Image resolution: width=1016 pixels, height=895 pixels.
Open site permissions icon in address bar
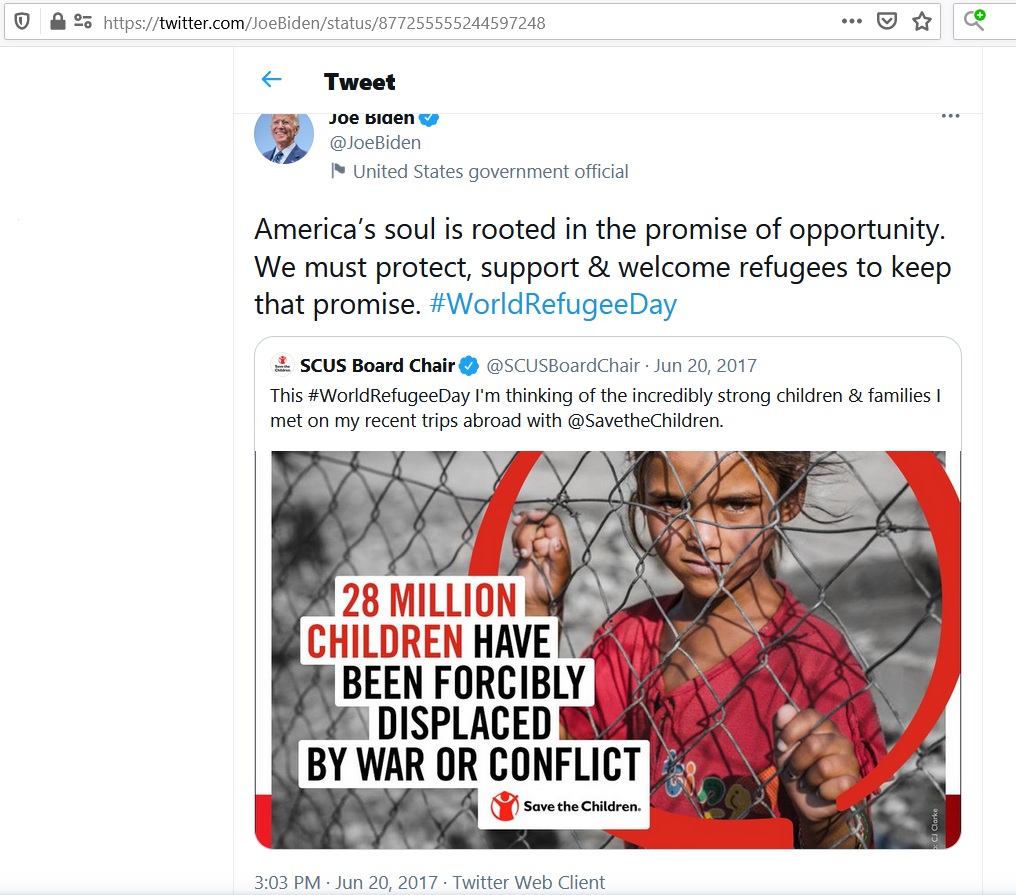83,21
